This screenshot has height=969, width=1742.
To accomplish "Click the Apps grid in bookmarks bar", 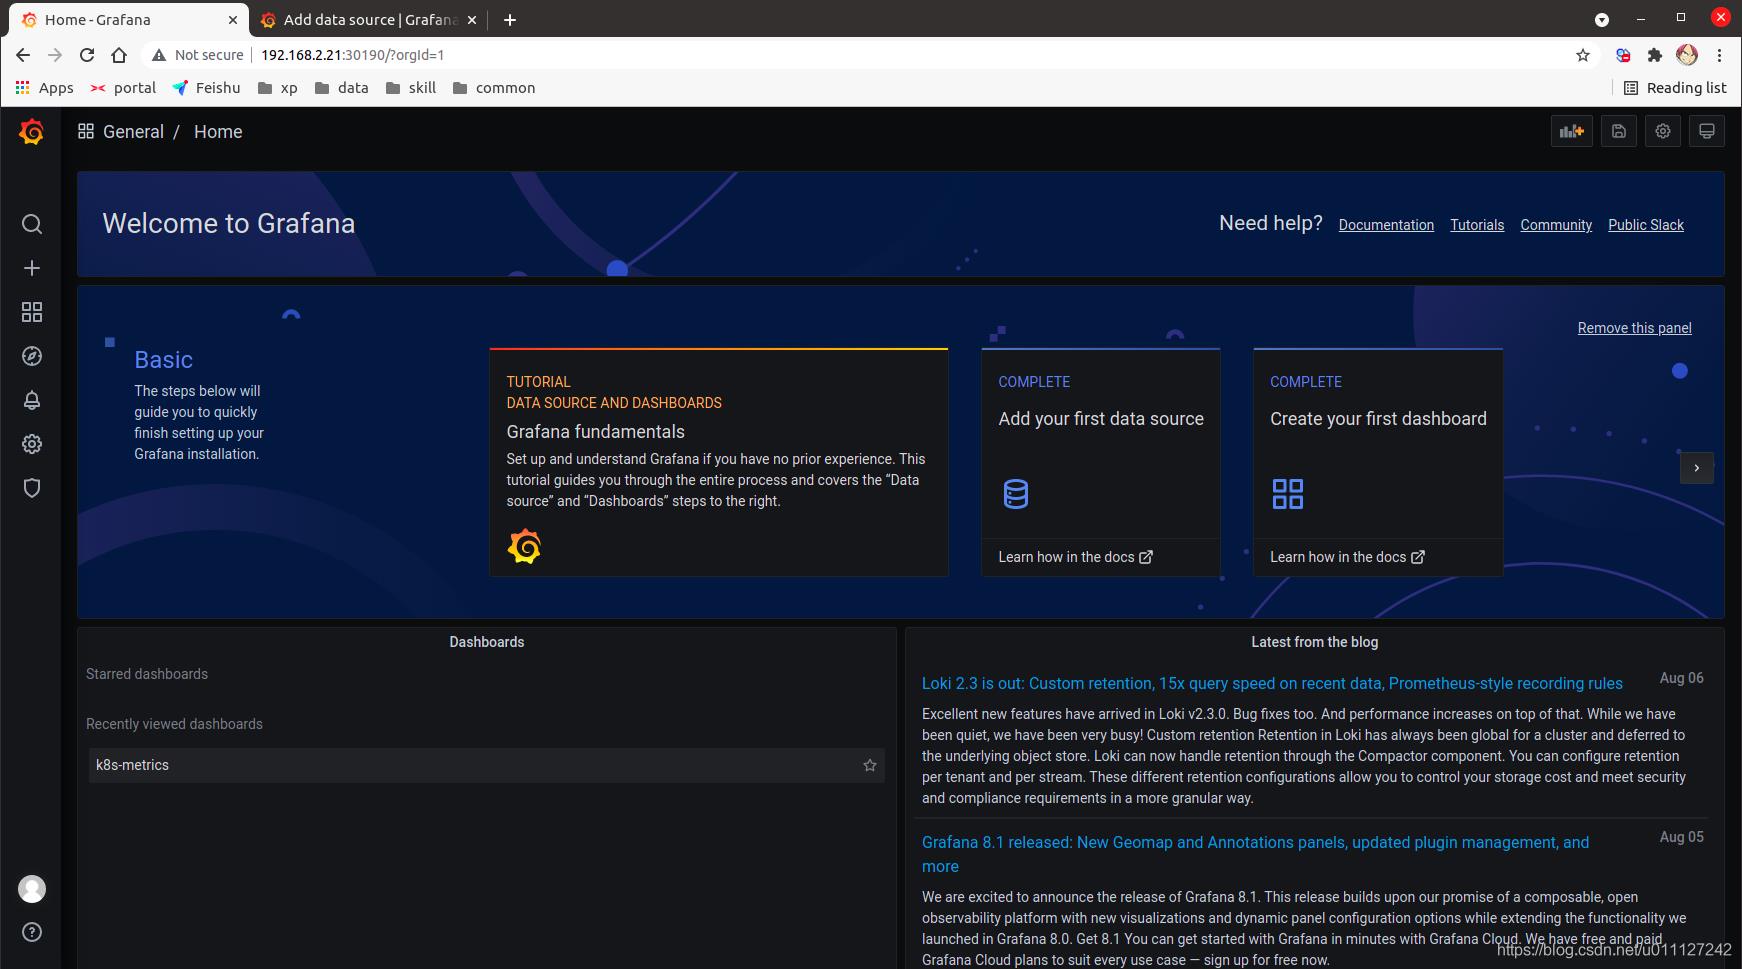I will (45, 88).
